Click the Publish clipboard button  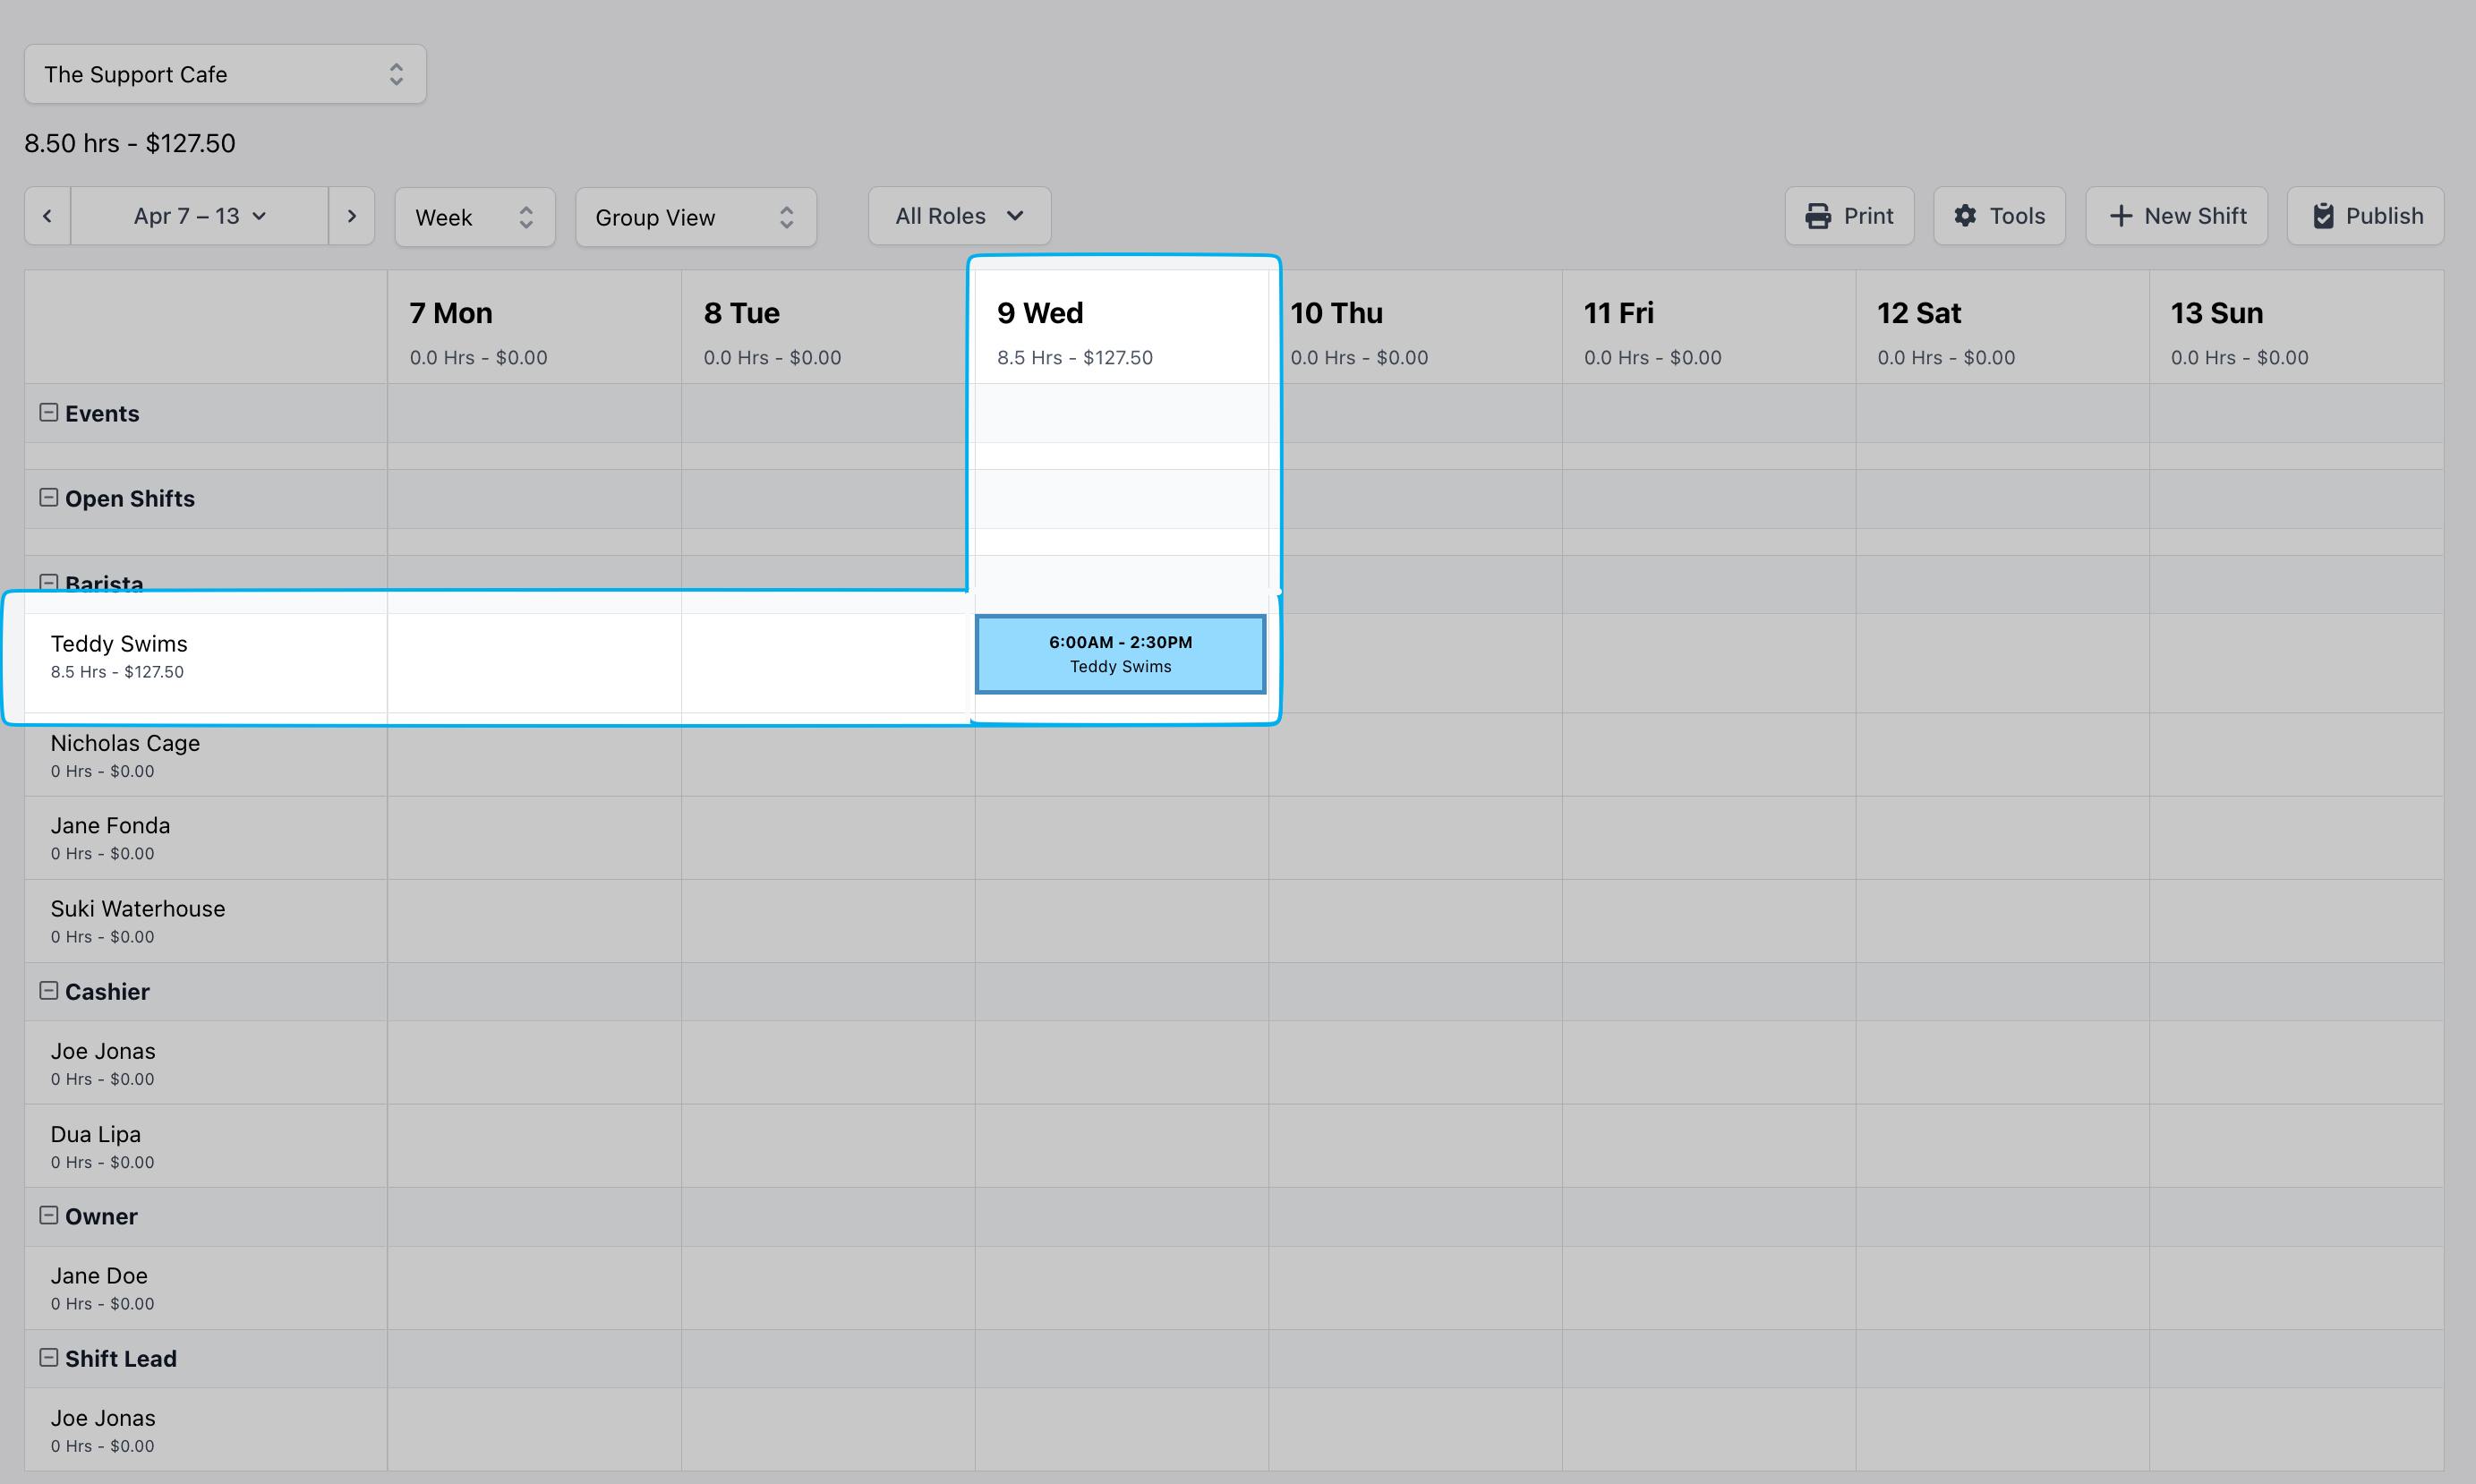[2365, 216]
